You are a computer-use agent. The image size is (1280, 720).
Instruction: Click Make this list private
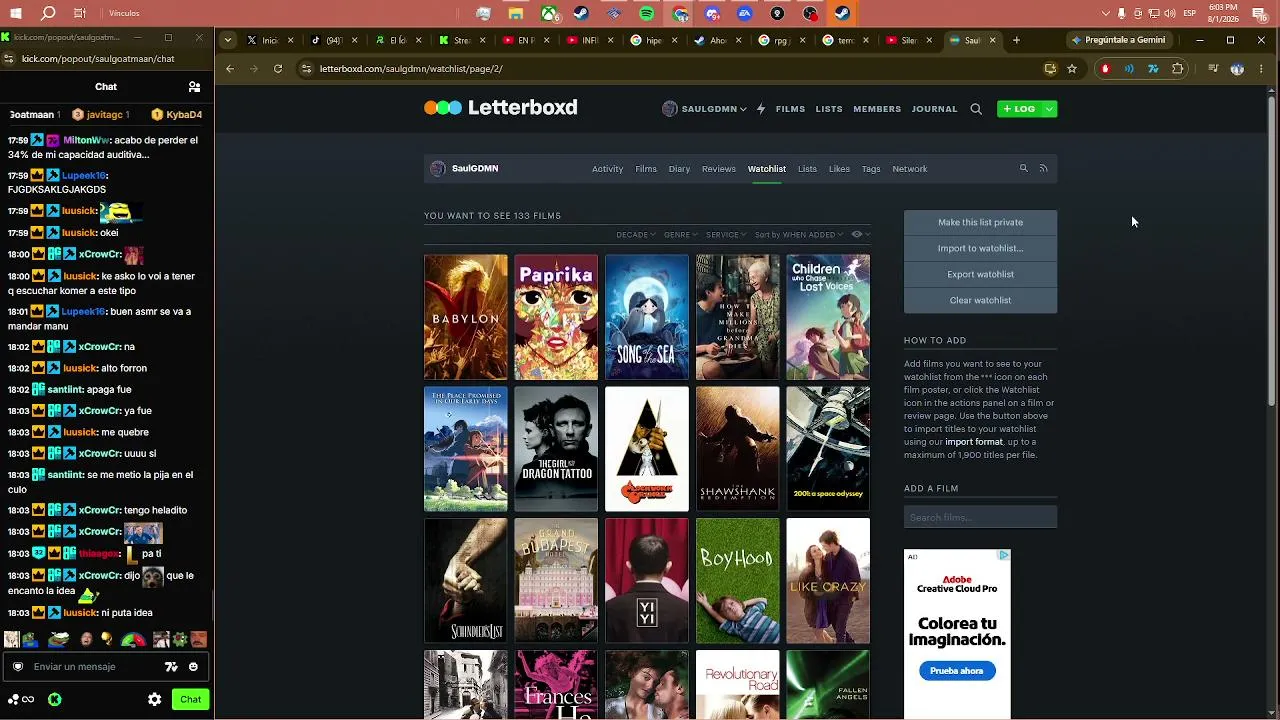pos(980,222)
